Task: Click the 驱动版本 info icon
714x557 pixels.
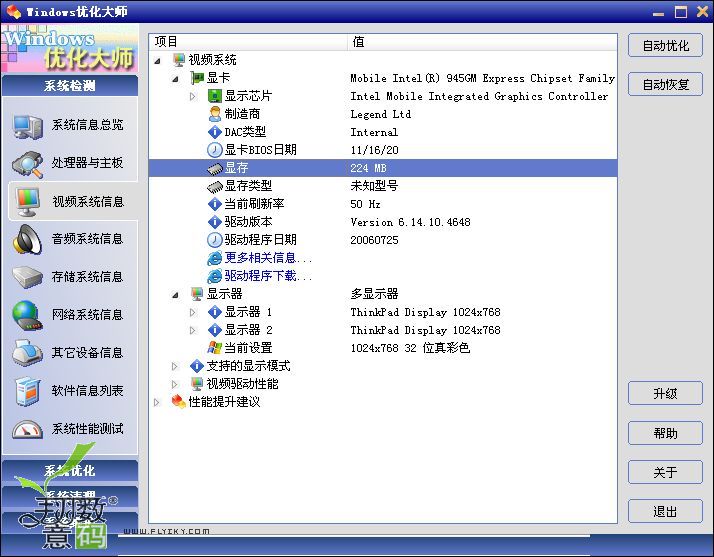Action: [x=214, y=222]
